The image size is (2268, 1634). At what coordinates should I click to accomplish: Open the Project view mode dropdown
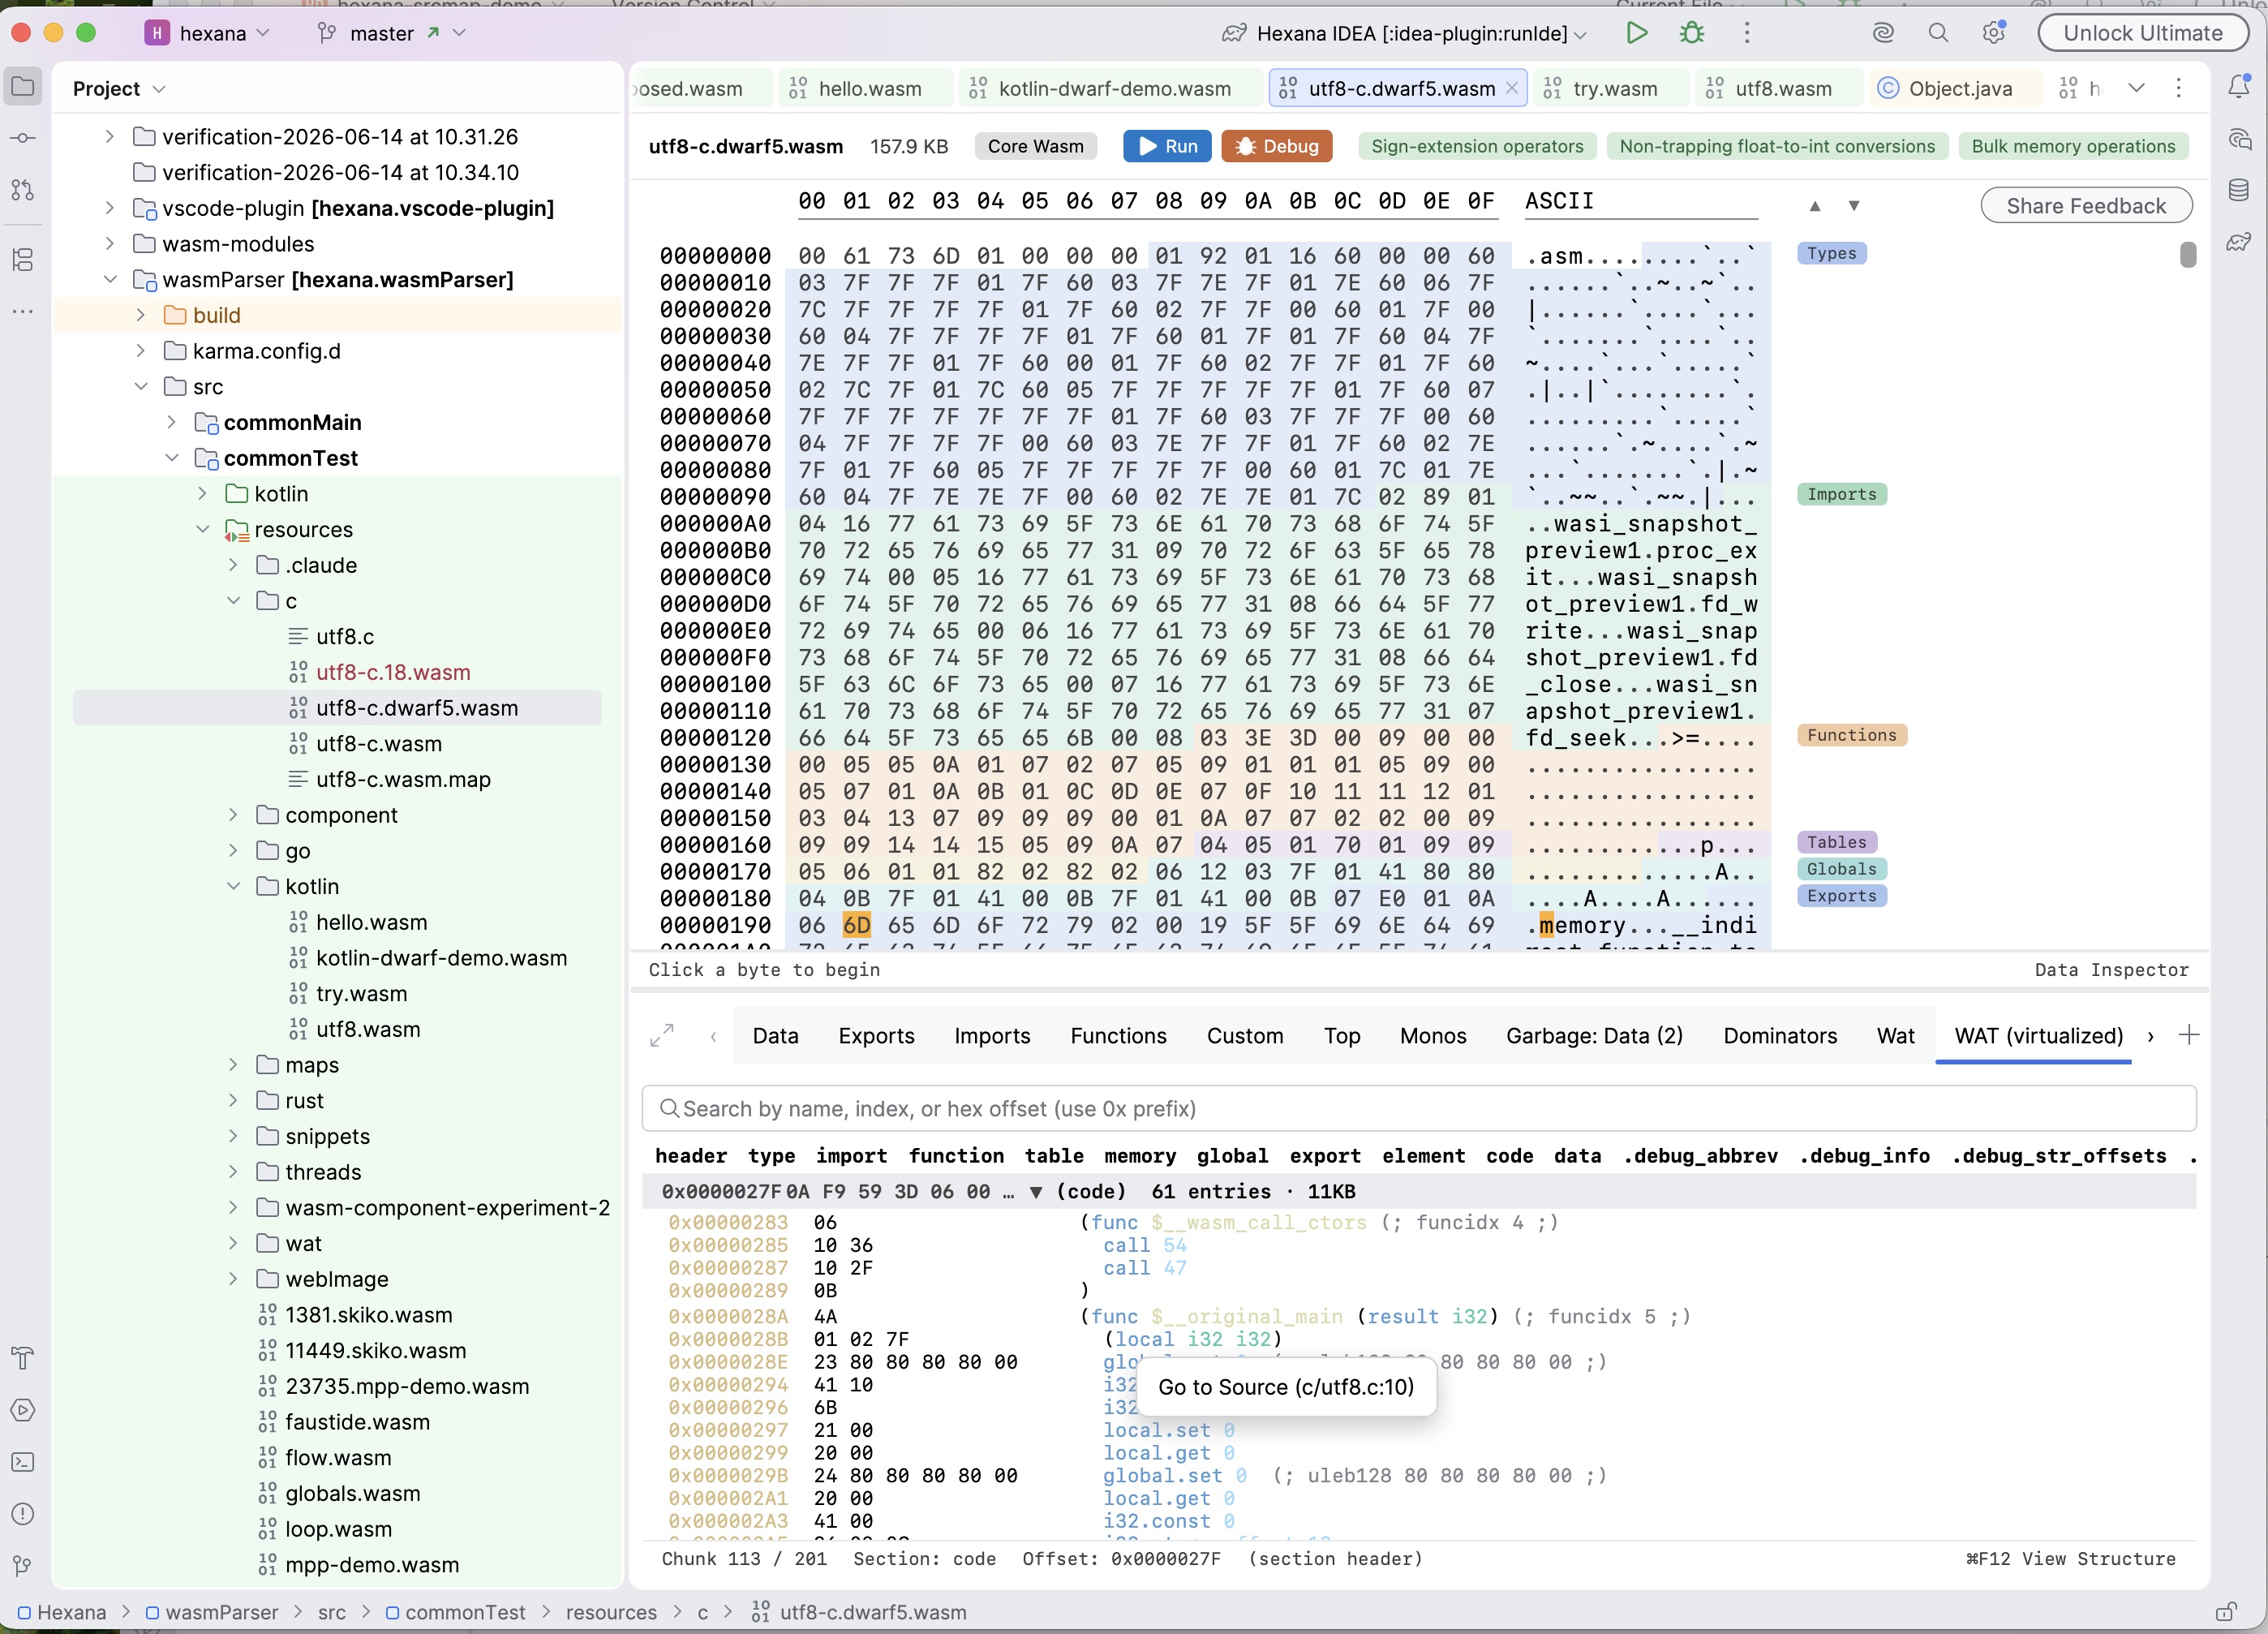119,88
